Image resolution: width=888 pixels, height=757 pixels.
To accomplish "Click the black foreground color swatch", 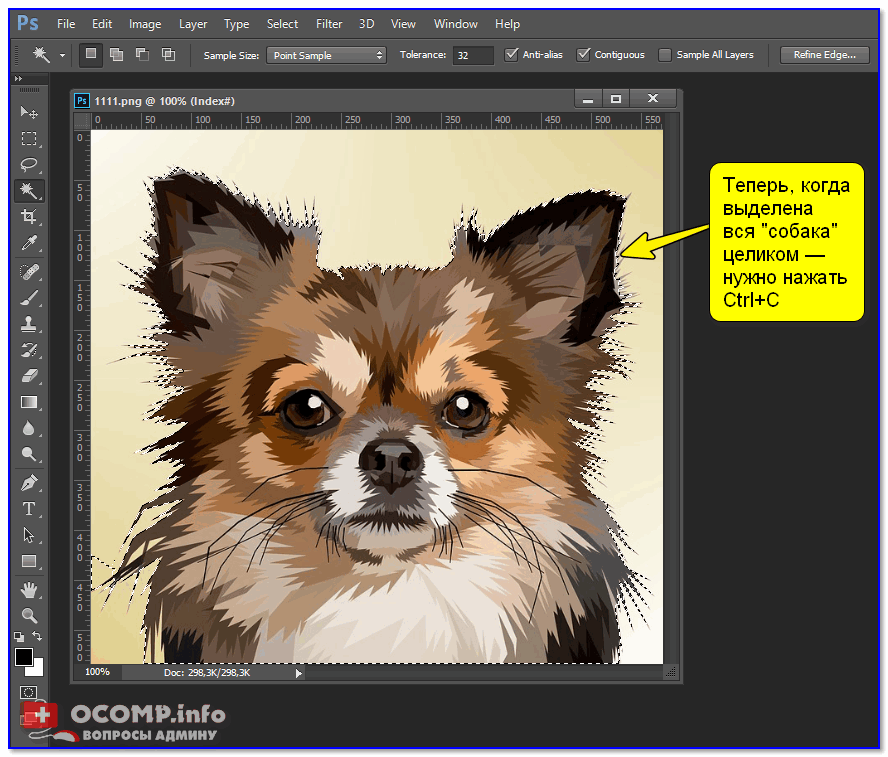I will (x=24, y=657).
